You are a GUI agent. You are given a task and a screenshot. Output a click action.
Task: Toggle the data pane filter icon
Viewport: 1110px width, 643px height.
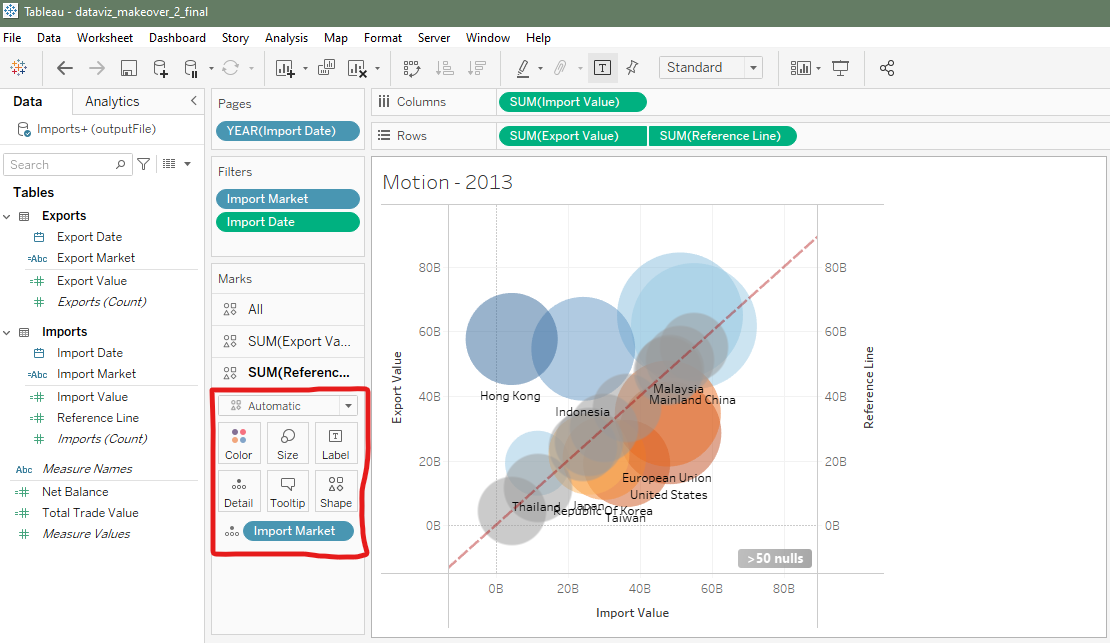144,164
